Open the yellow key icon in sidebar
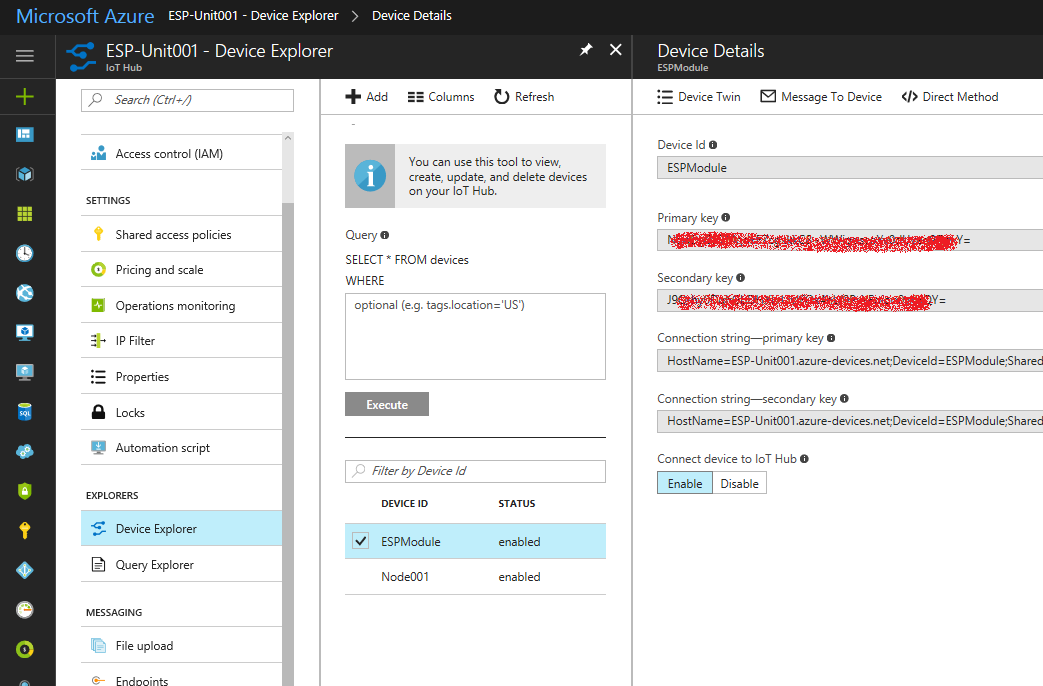This screenshot has width=1043, height=686. 25,530
